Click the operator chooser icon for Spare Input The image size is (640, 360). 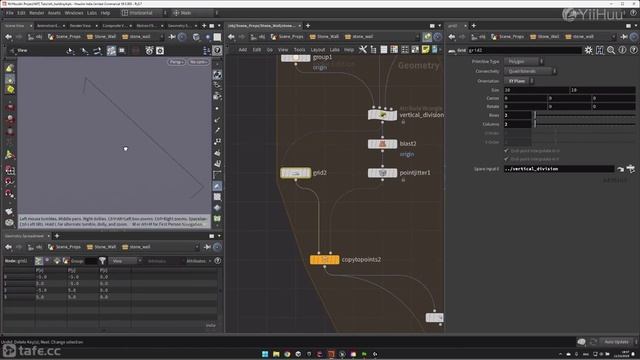click(631, 169)
